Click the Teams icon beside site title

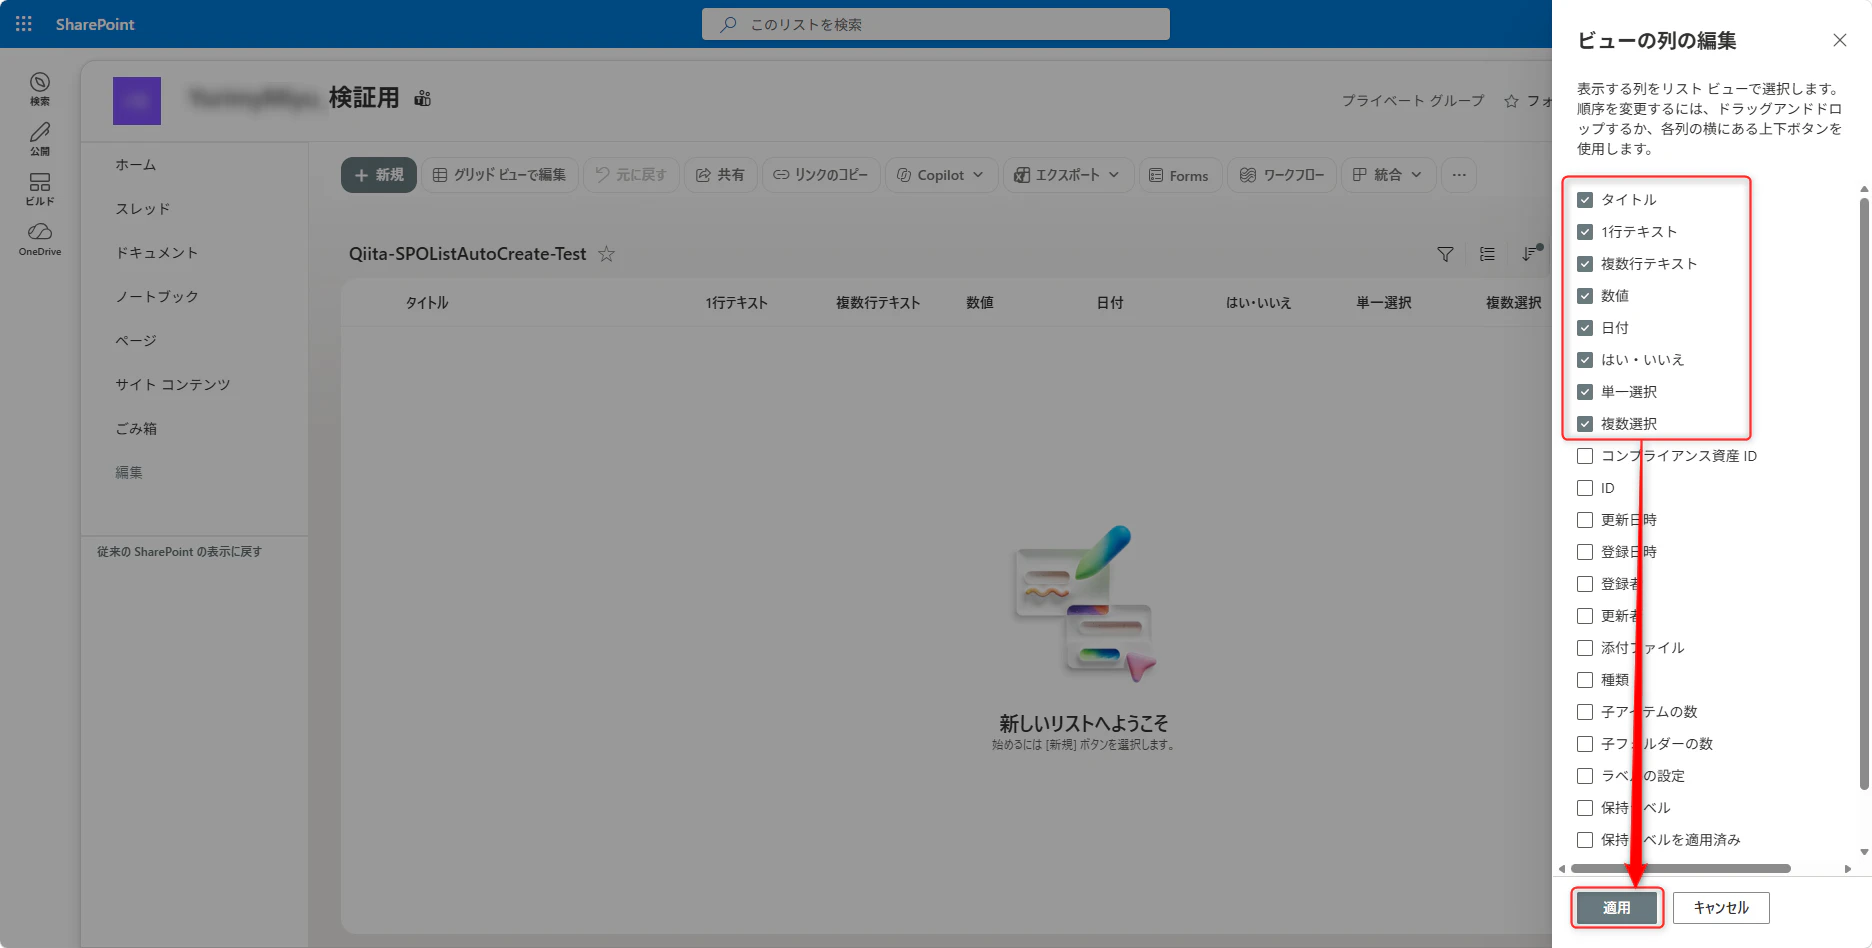tap(423, 98)
